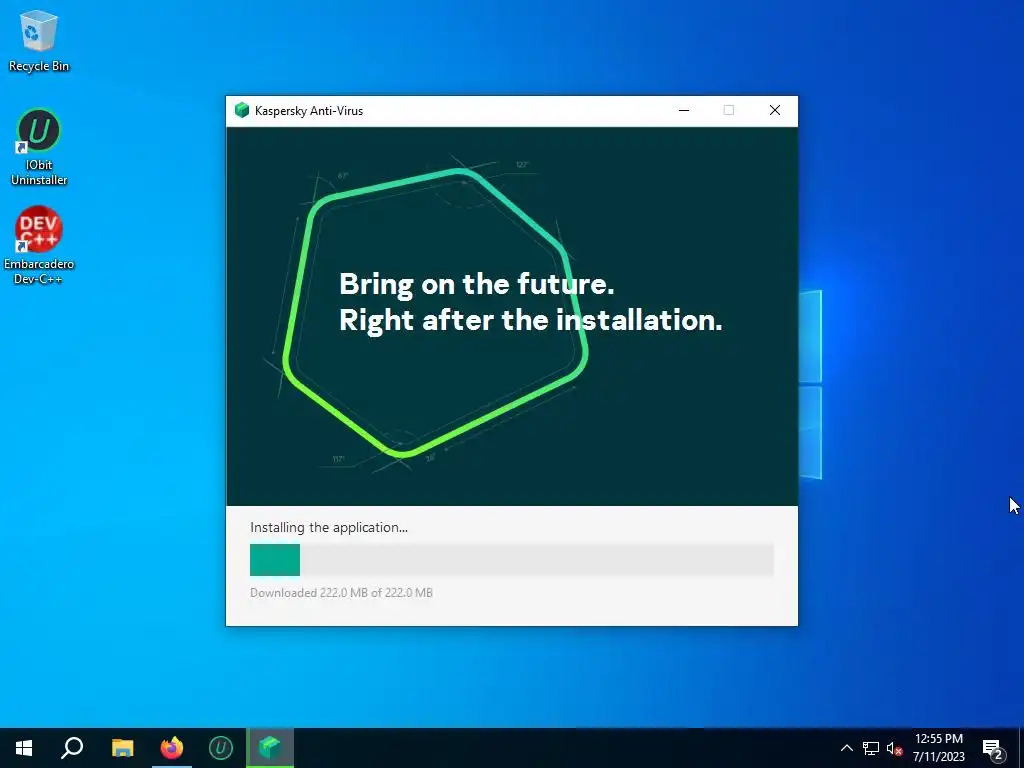Switch to IObit Uninstaller on the taskbar
The width and height of the screenshot is (1024, 768).
[221, 748]
